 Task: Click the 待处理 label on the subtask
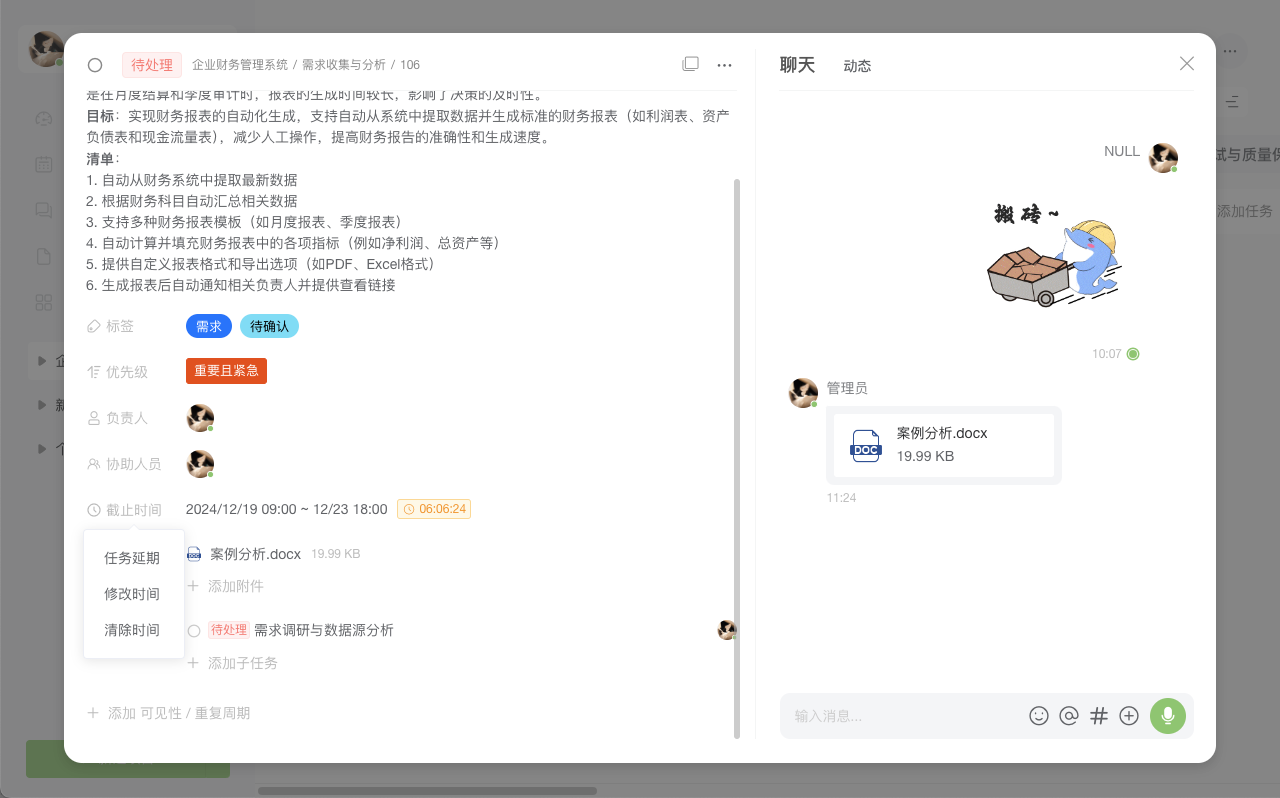tap(228, 630)
